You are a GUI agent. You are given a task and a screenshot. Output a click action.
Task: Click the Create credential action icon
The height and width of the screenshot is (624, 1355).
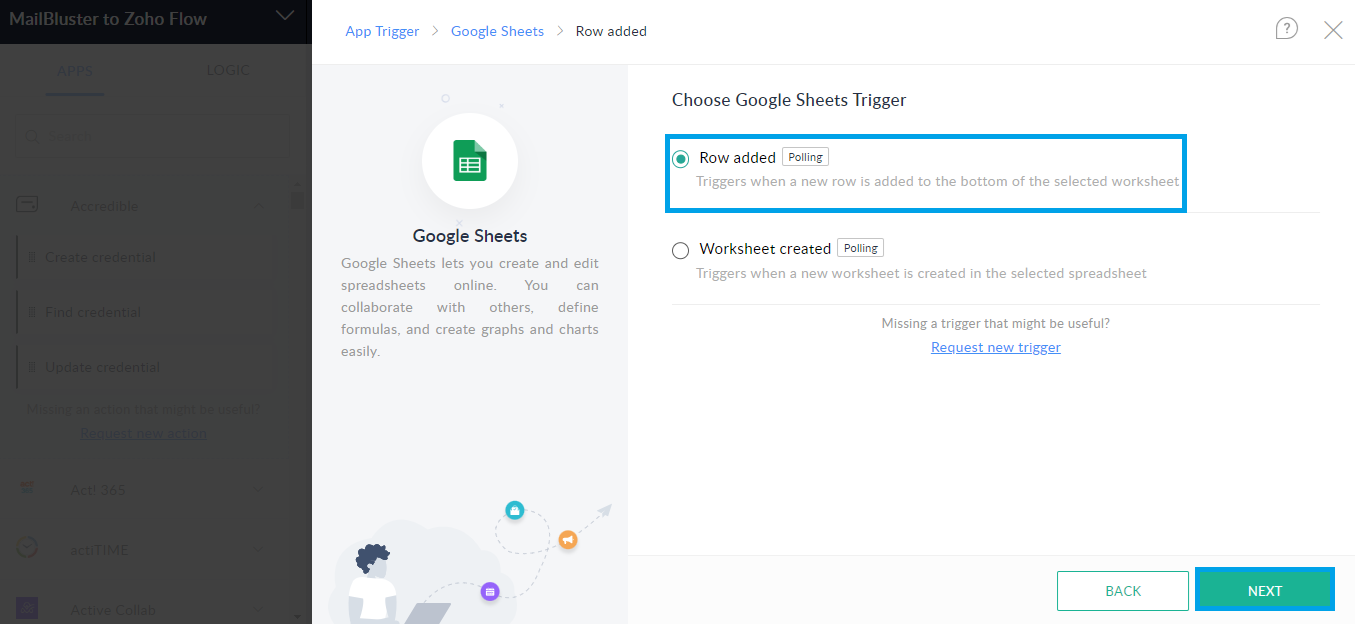[x=34, y=257]
